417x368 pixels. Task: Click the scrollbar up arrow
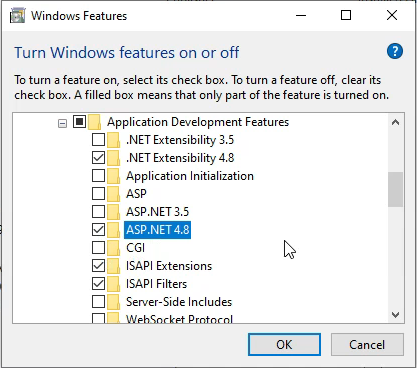coord(395,122)
